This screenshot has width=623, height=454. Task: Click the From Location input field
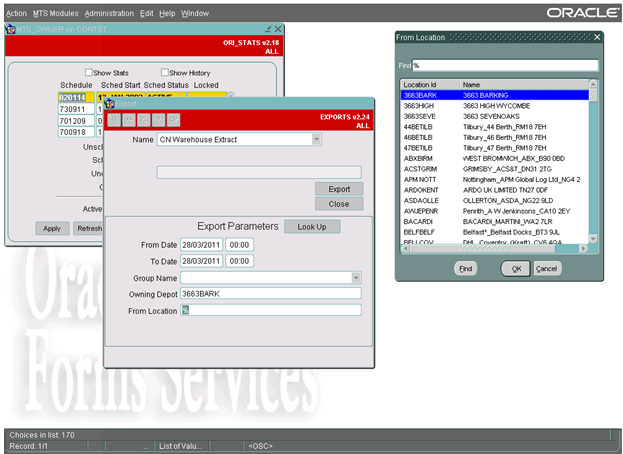click(271, 310)
